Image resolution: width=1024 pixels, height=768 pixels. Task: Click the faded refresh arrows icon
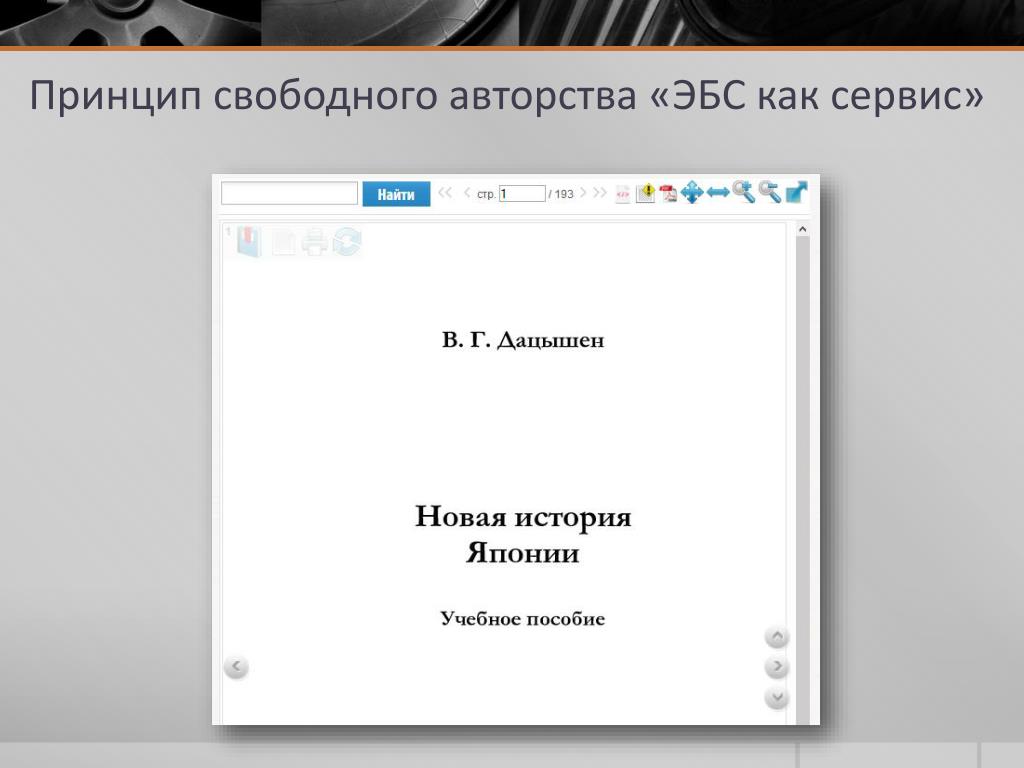pos(347,242)
